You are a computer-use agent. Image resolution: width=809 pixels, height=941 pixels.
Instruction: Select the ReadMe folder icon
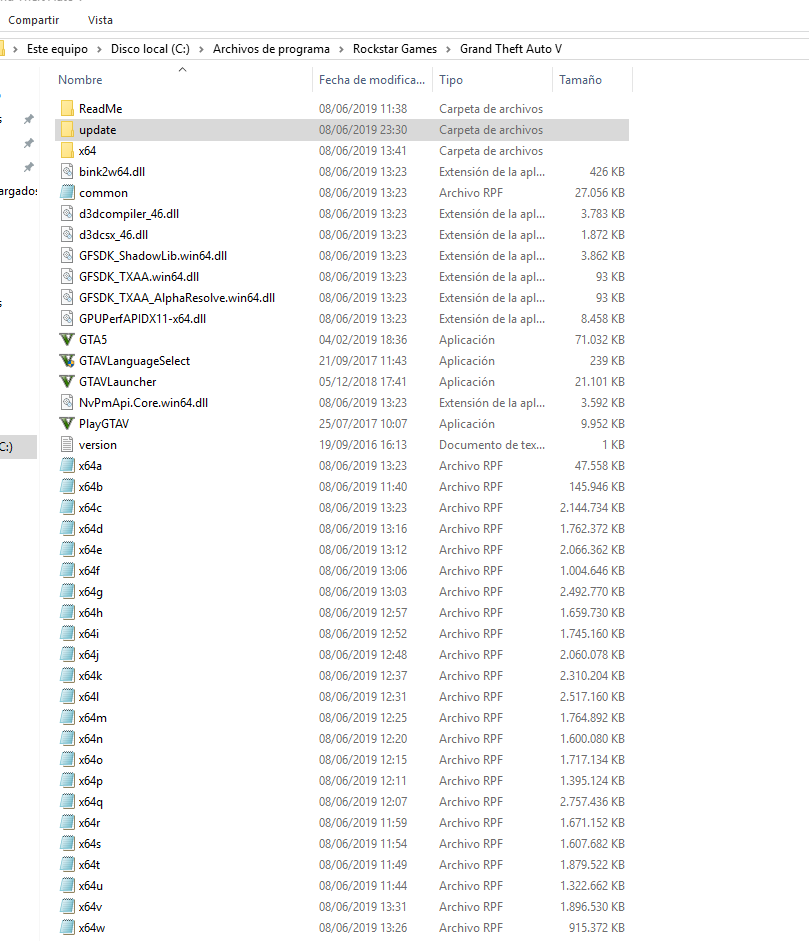coord(67,109)
